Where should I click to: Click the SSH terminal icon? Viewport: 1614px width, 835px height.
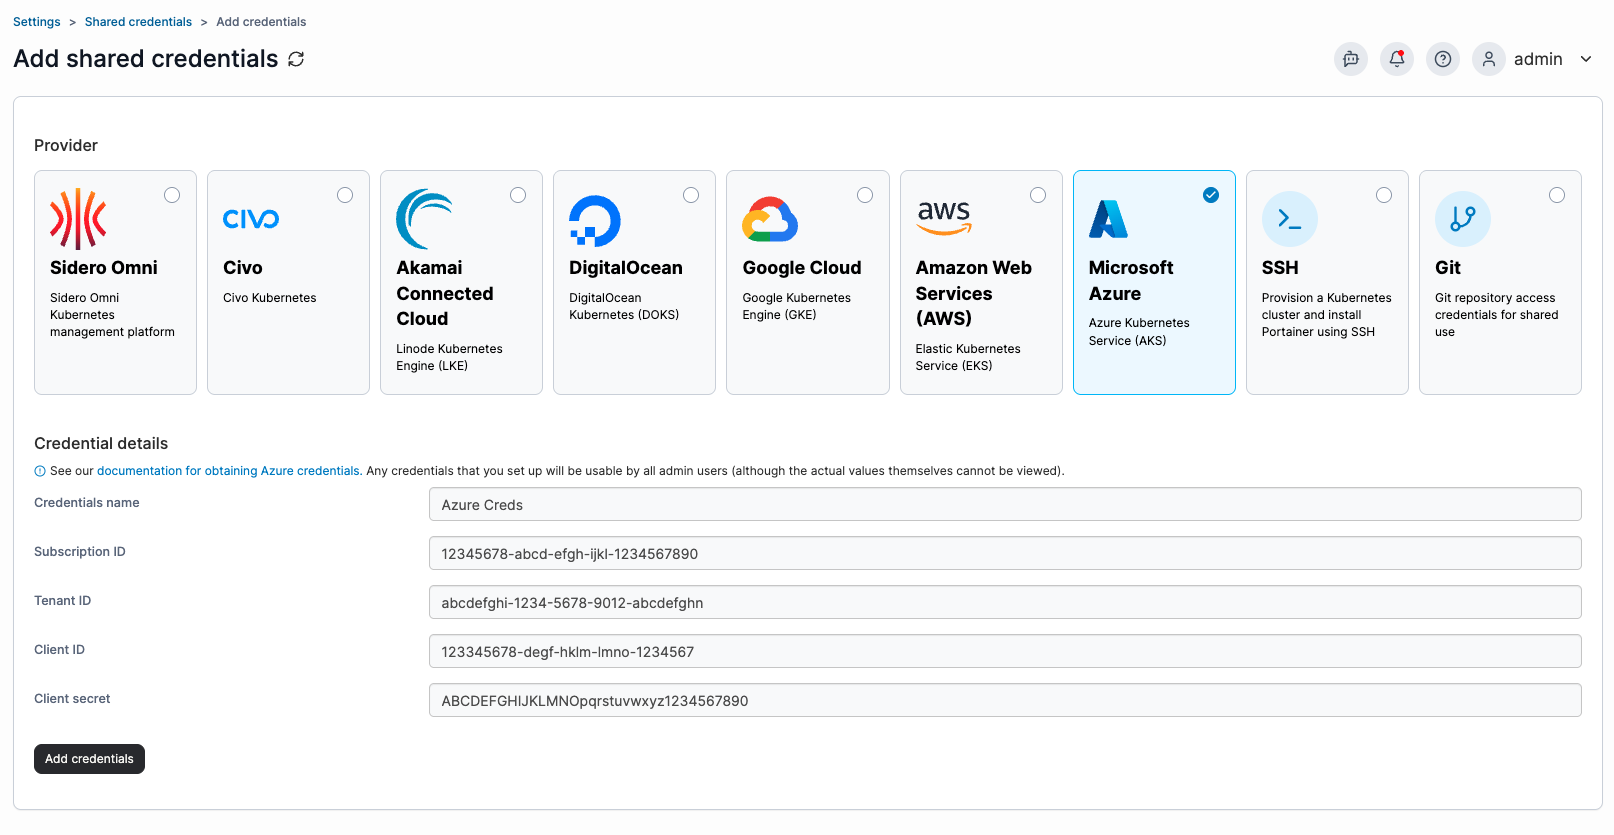(1290, 219)
